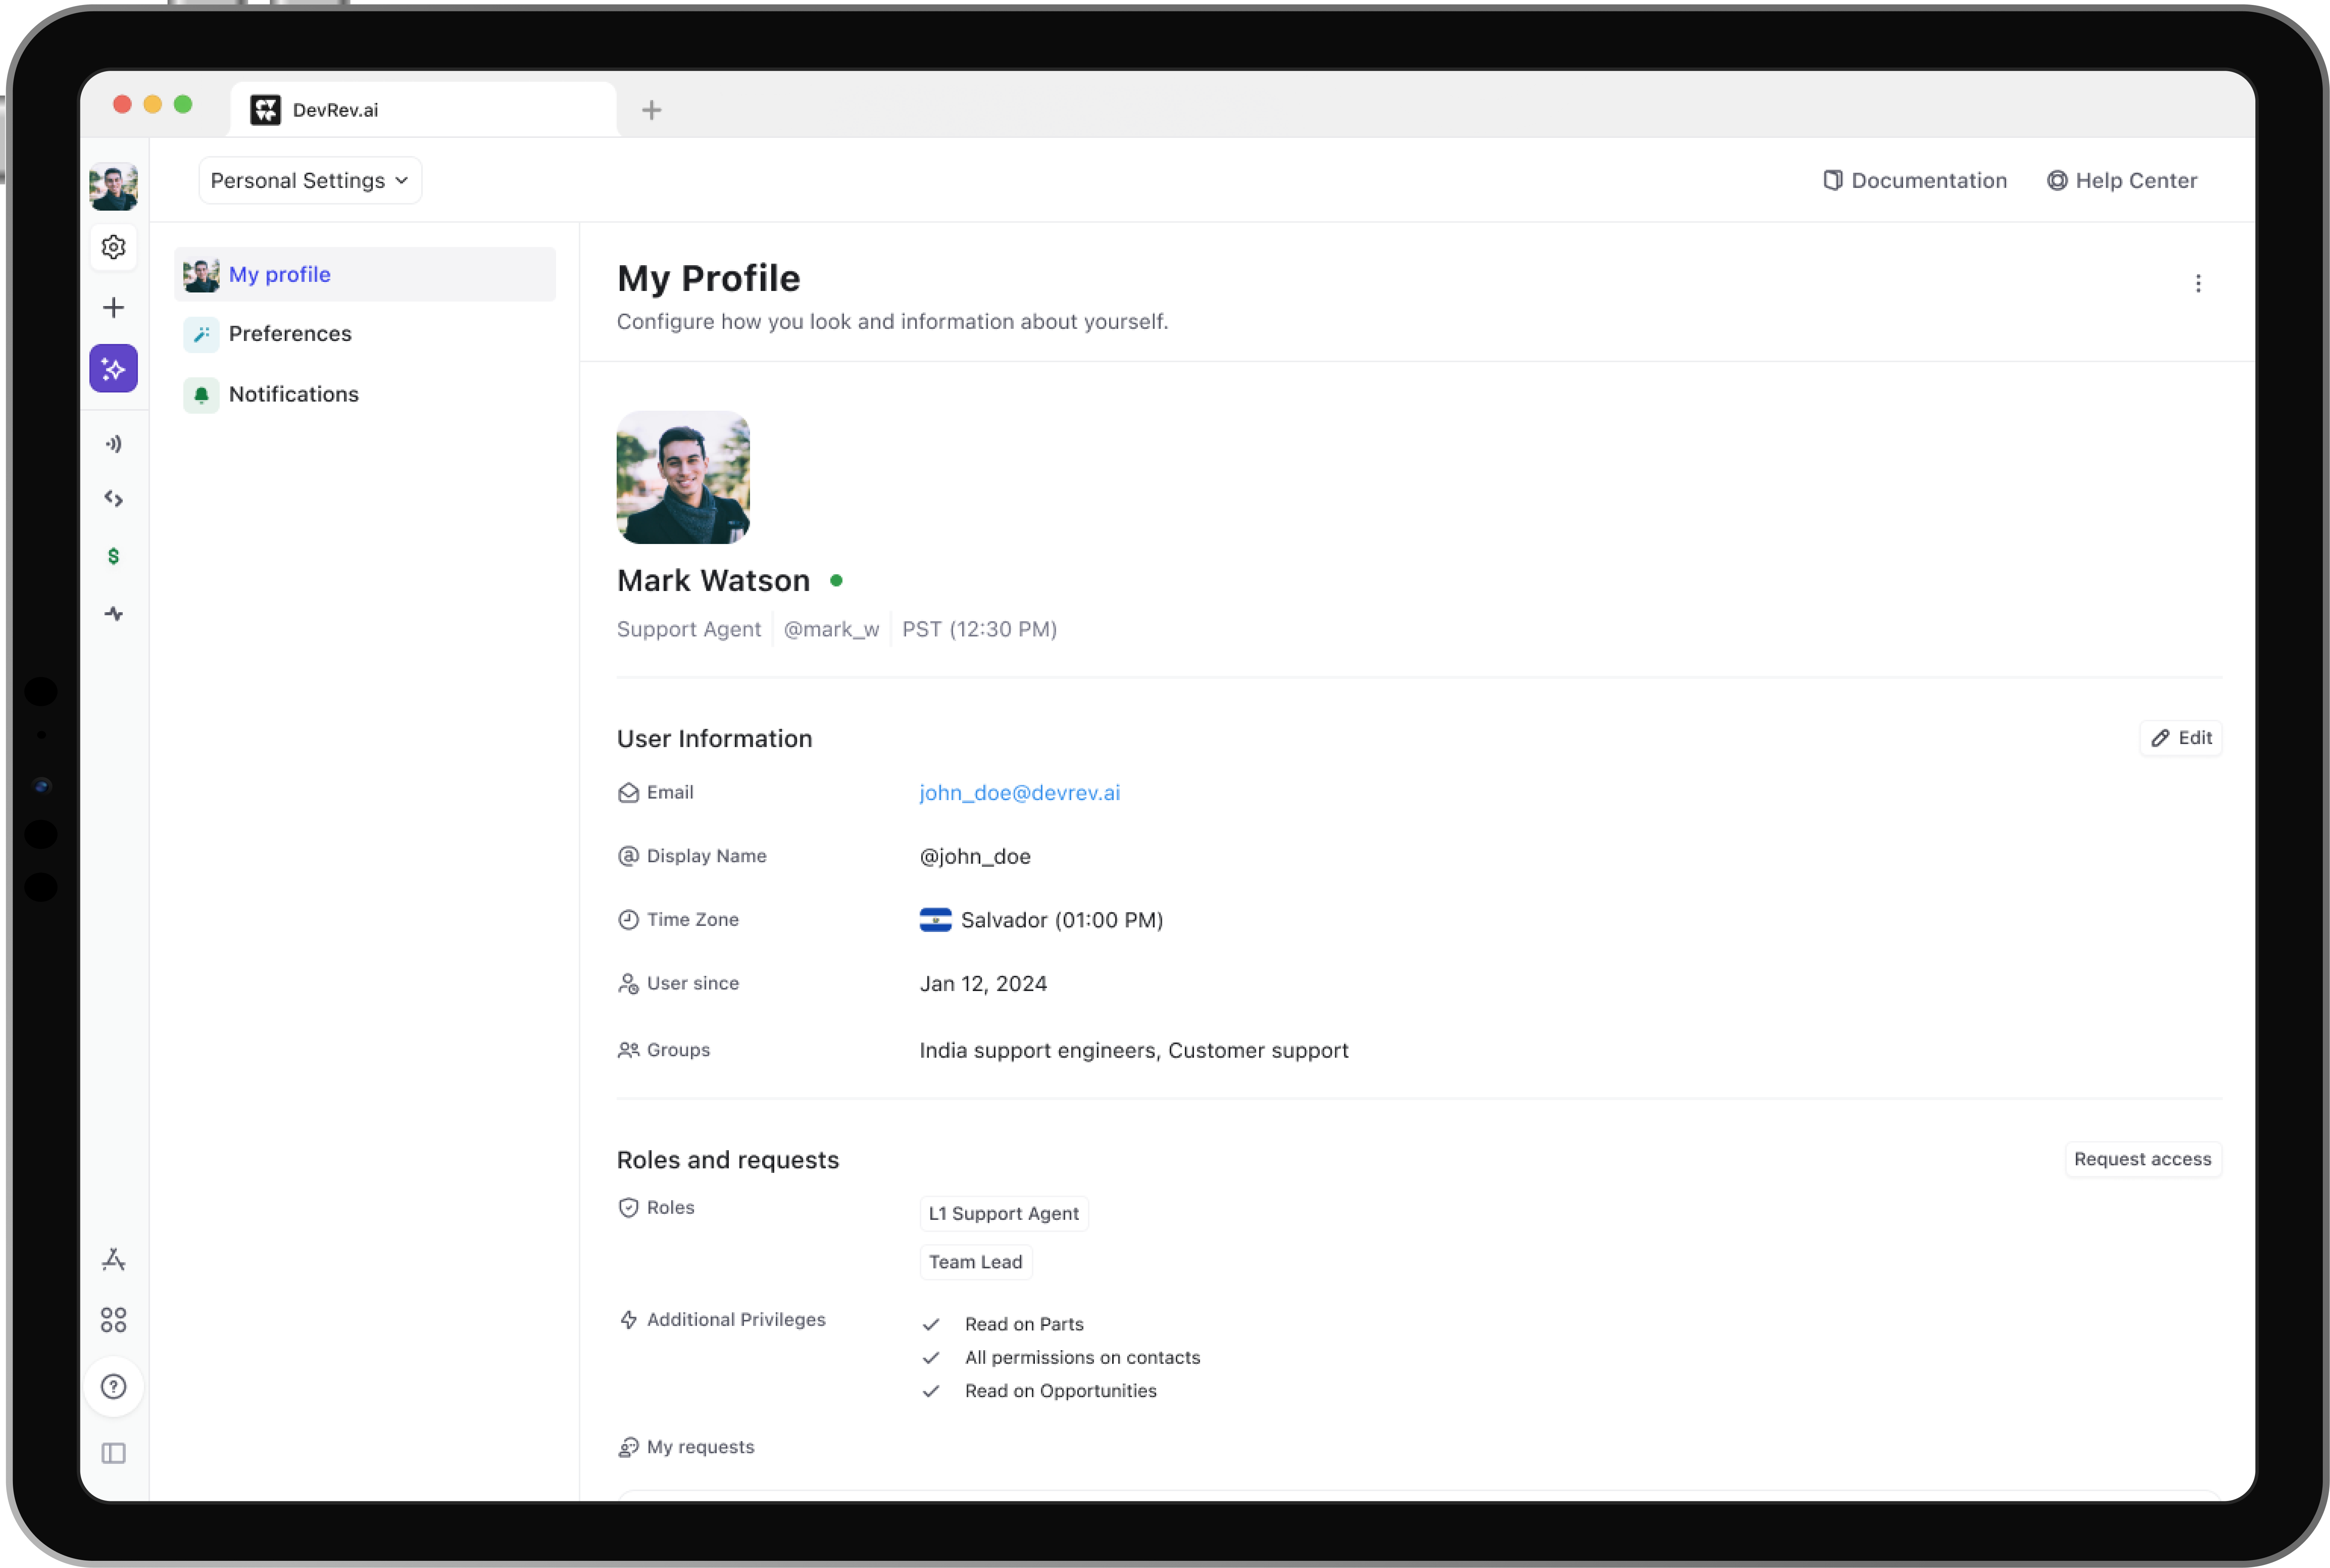The height and width of the screenshot is (1568, 2330).
Task: Click the User since person icon
Action: pyautogui.click(x=628, y=984)
